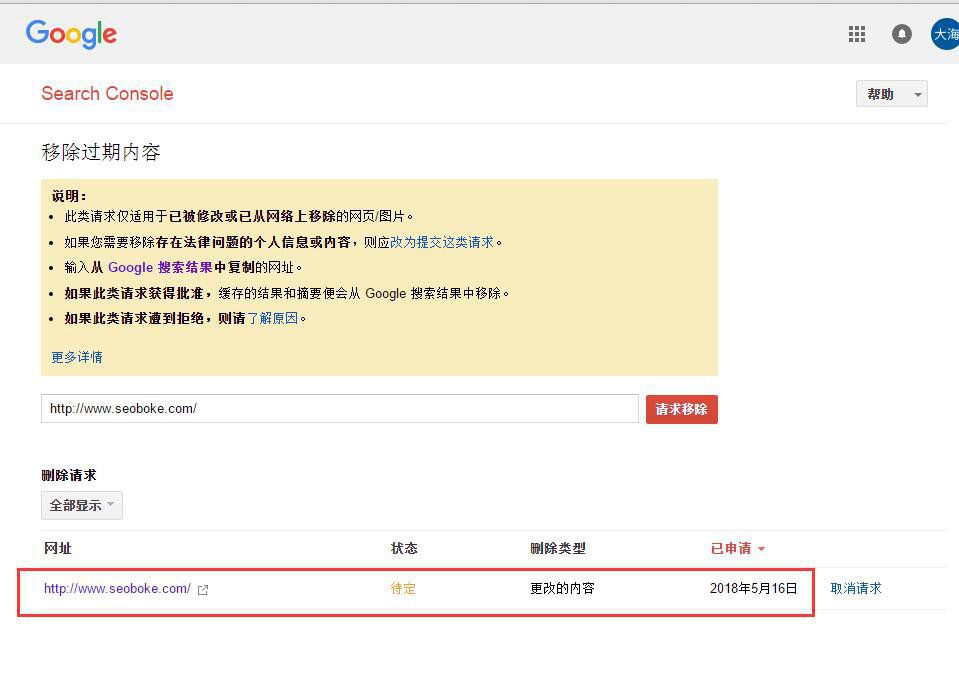This screenshot has height=674, width=959.
Task: Open the Google apps grid icon
Action: point(857,34)
